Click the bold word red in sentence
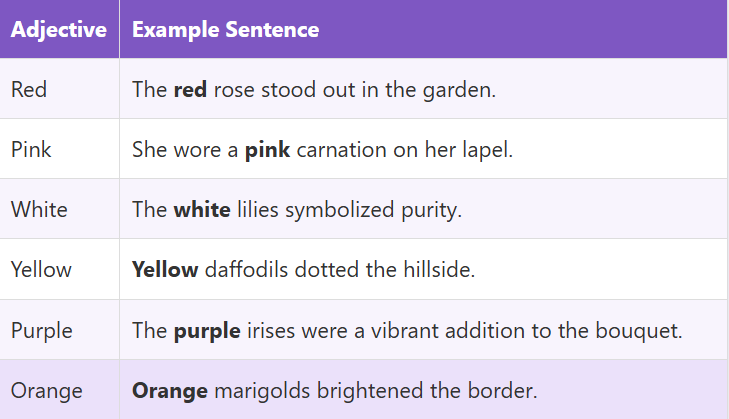The image size is (729, 419). click(x=190, y=89)
